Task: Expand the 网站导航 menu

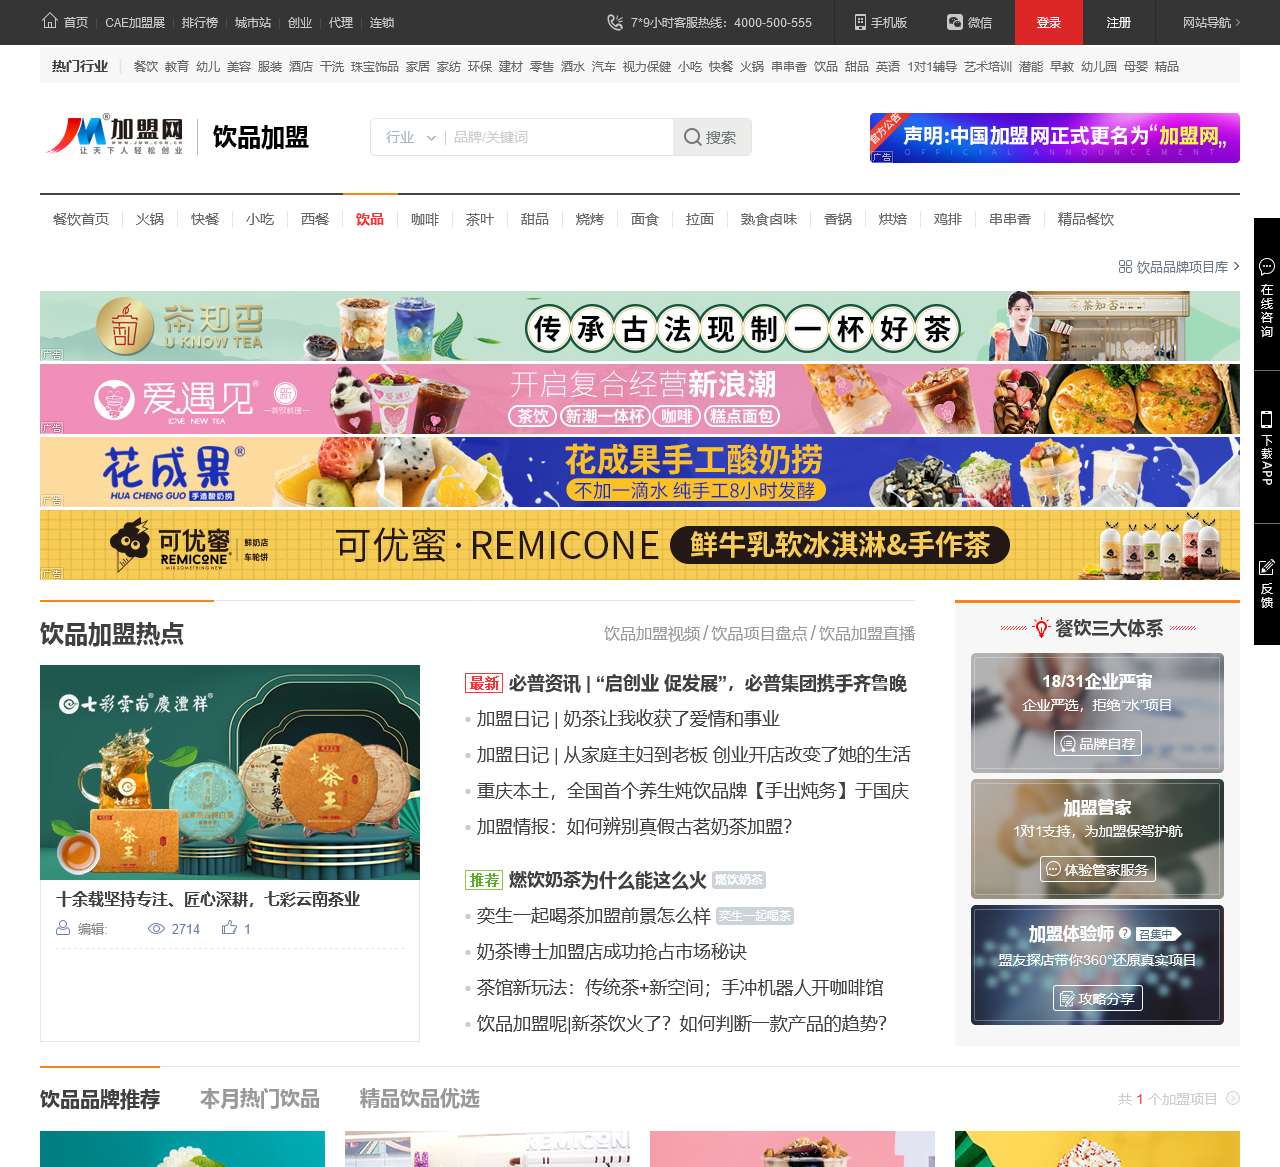Action: [1211, 22]
